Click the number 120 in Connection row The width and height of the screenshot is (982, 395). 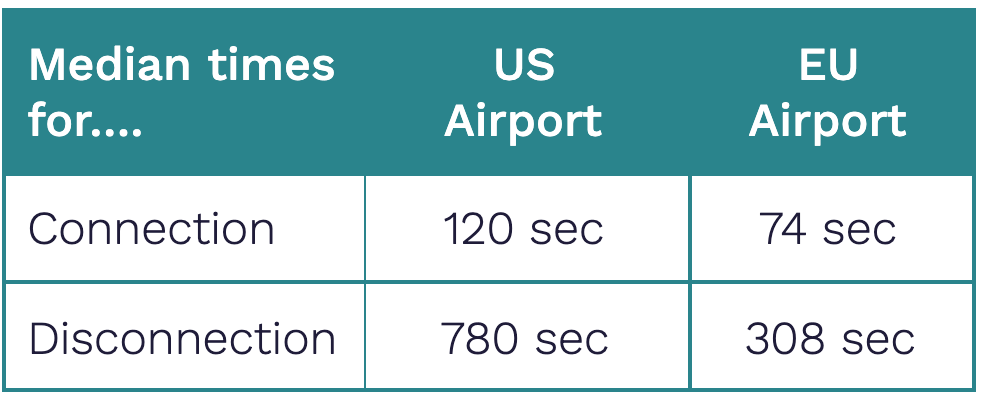(478, 228)
